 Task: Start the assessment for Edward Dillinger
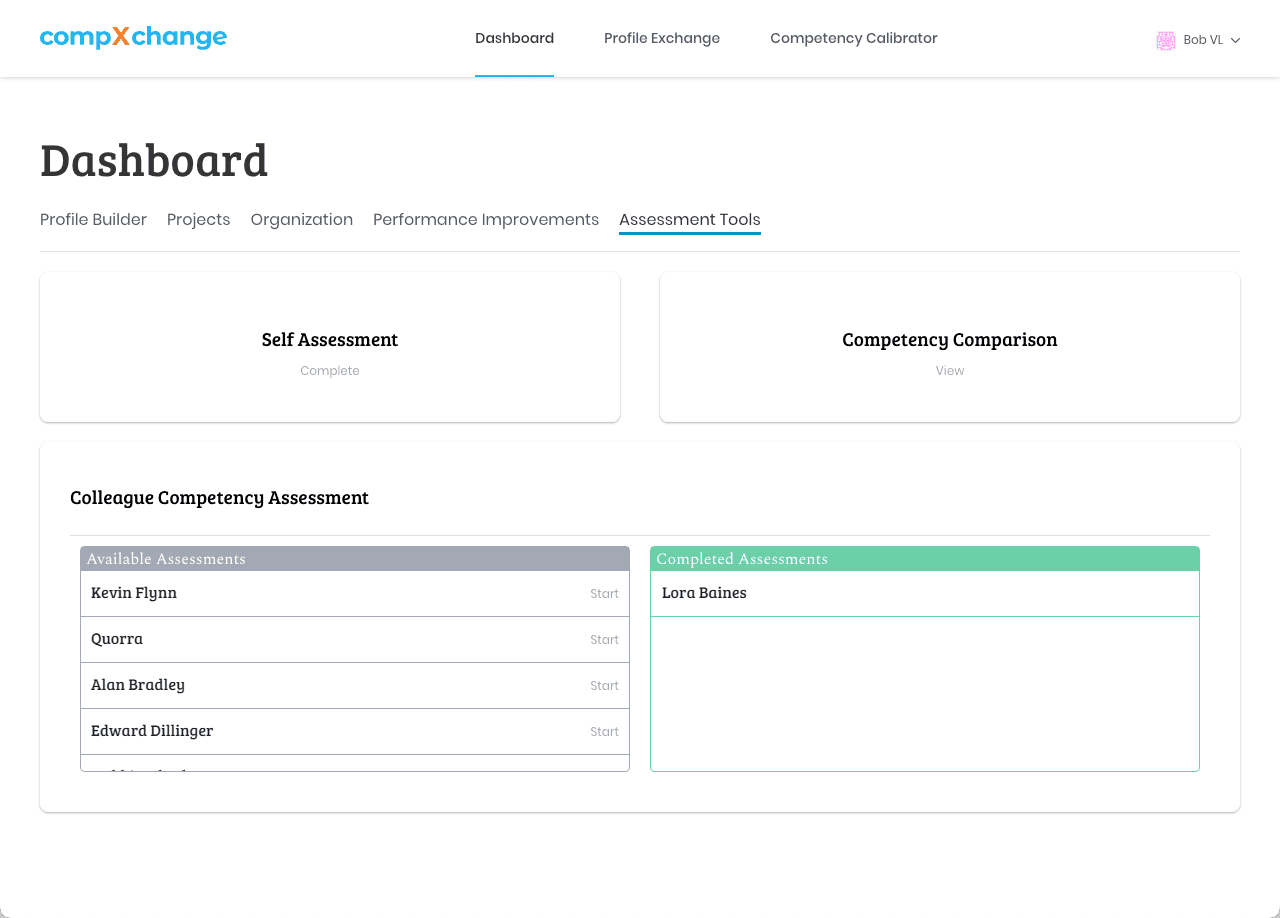click(x=604, y=731)
